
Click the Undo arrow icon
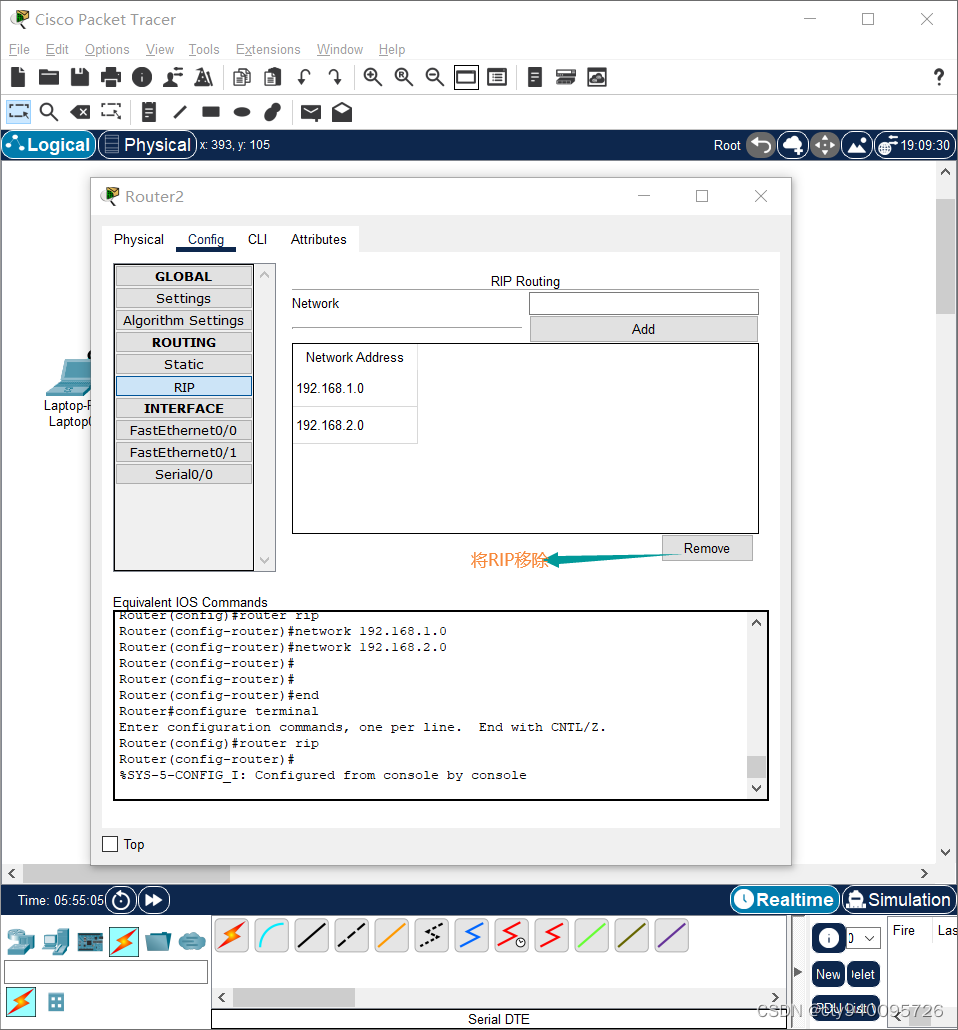tap(304, 78)
